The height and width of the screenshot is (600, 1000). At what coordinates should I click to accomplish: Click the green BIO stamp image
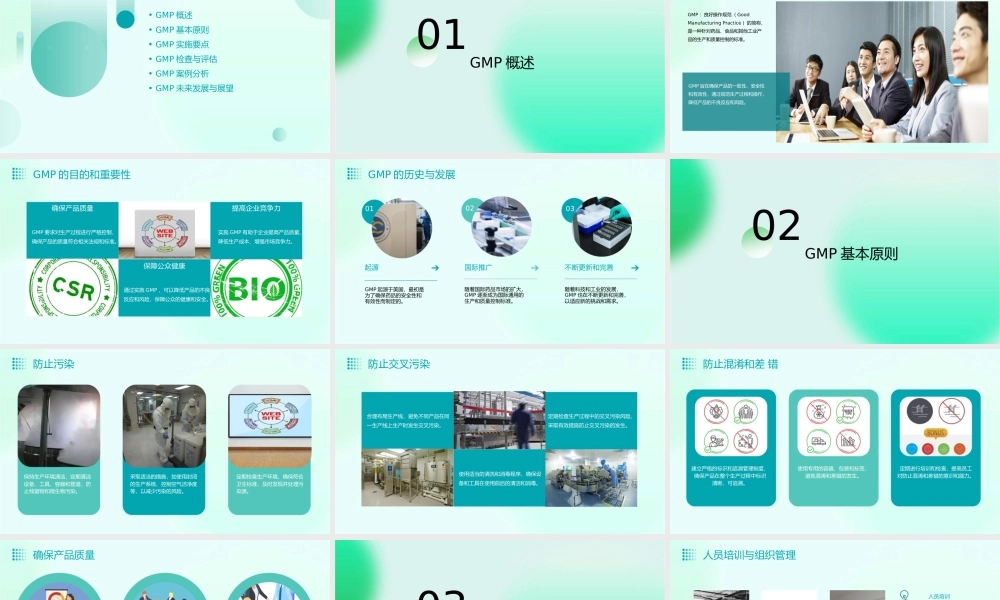click(256, 288)
